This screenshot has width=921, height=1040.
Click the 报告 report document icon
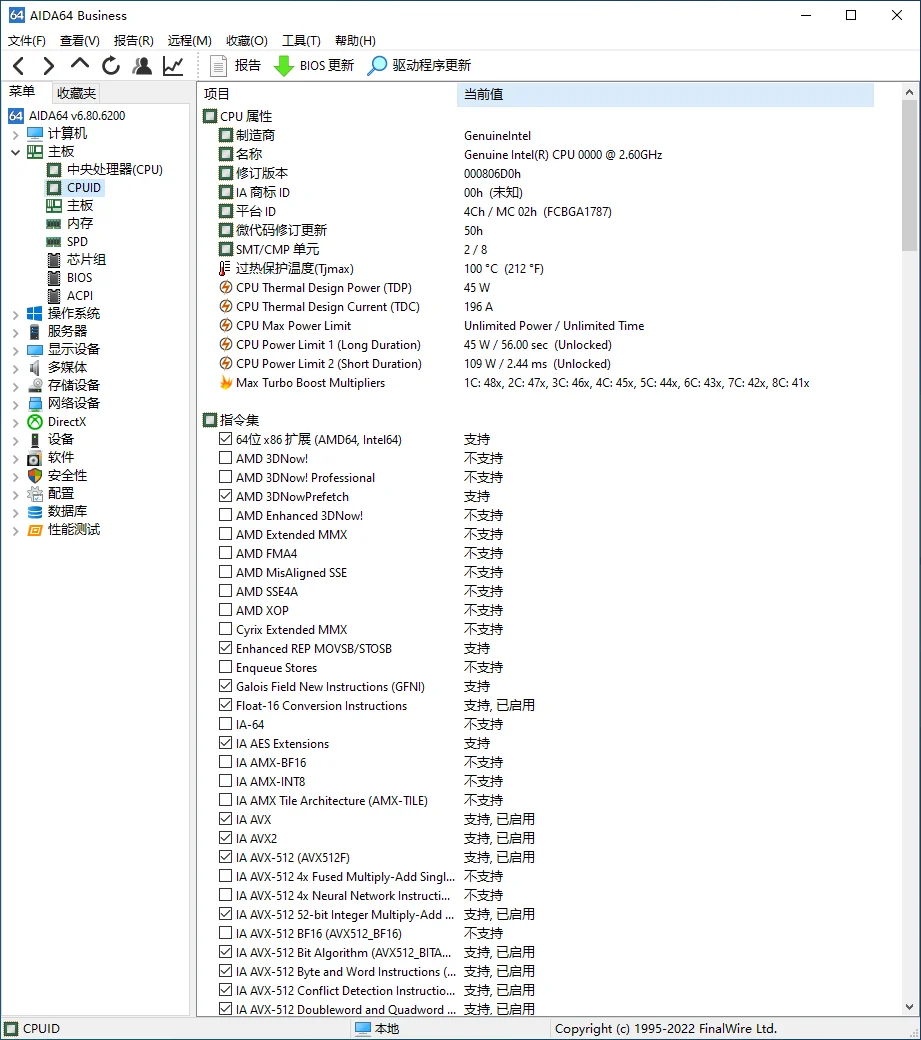pos(217,66)
